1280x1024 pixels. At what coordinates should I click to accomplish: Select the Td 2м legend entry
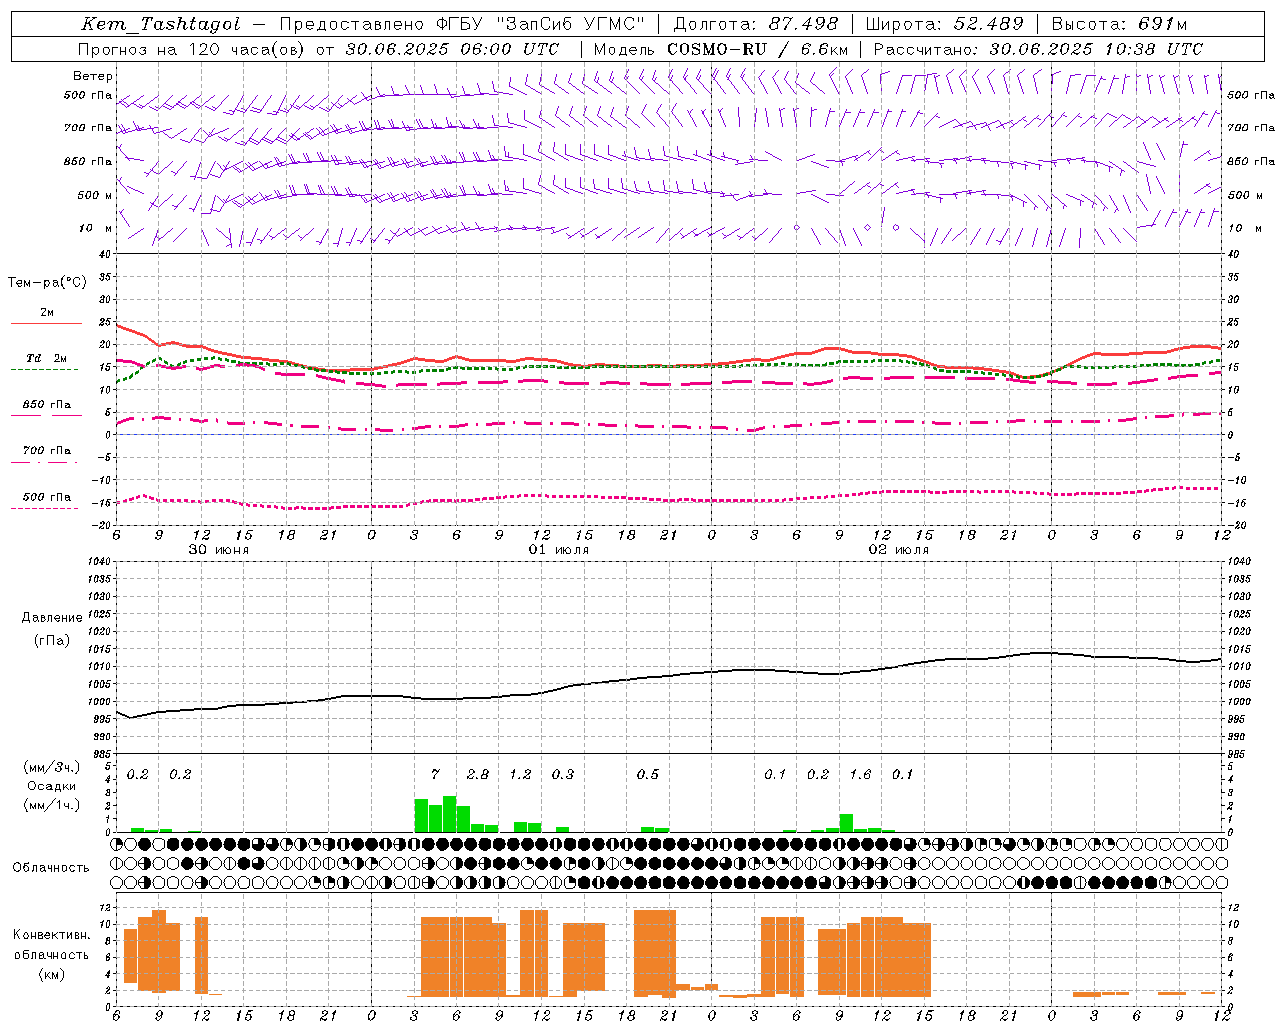coord(47,358)
